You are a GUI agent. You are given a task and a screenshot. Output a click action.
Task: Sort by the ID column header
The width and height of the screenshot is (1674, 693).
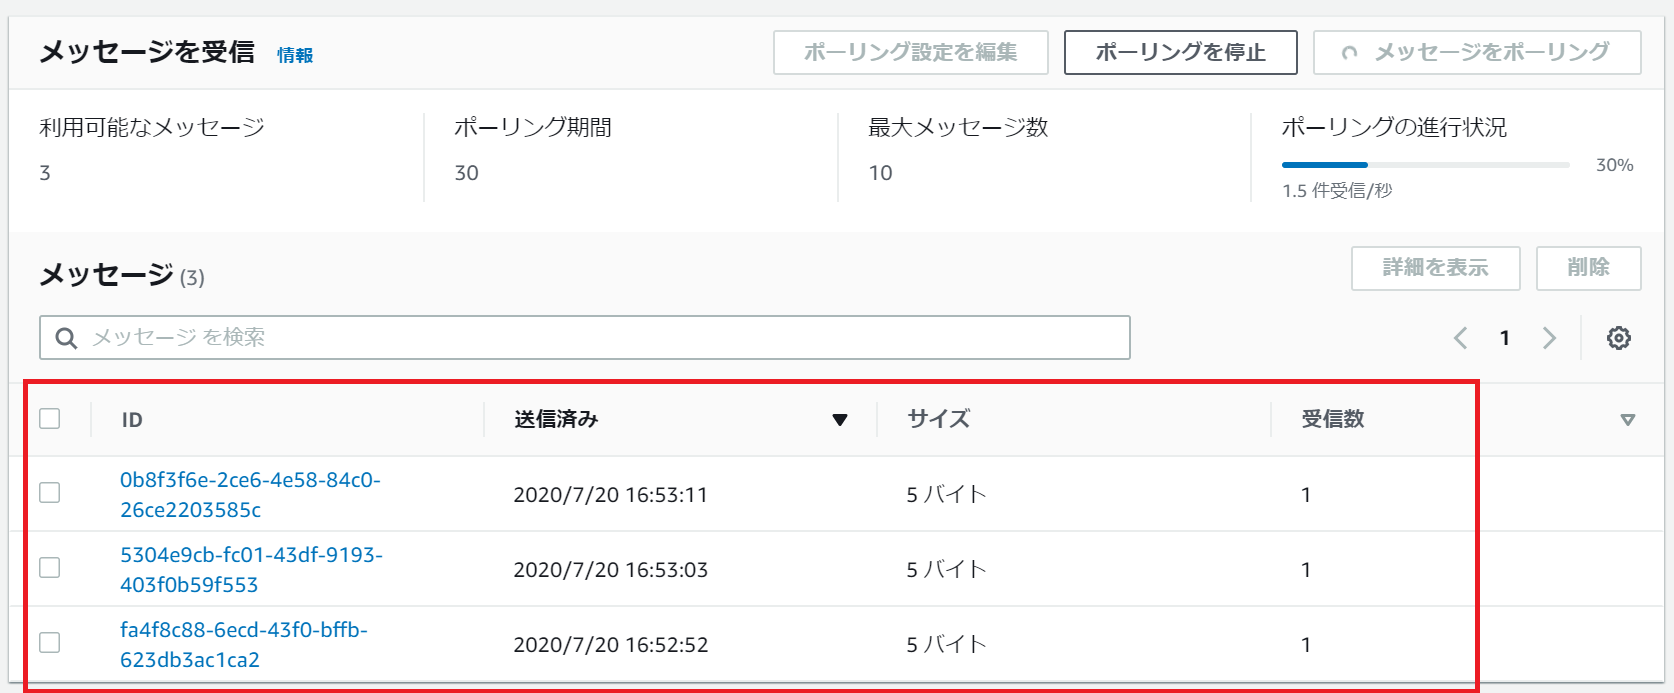pyautogui.click(x=132, y=420)
